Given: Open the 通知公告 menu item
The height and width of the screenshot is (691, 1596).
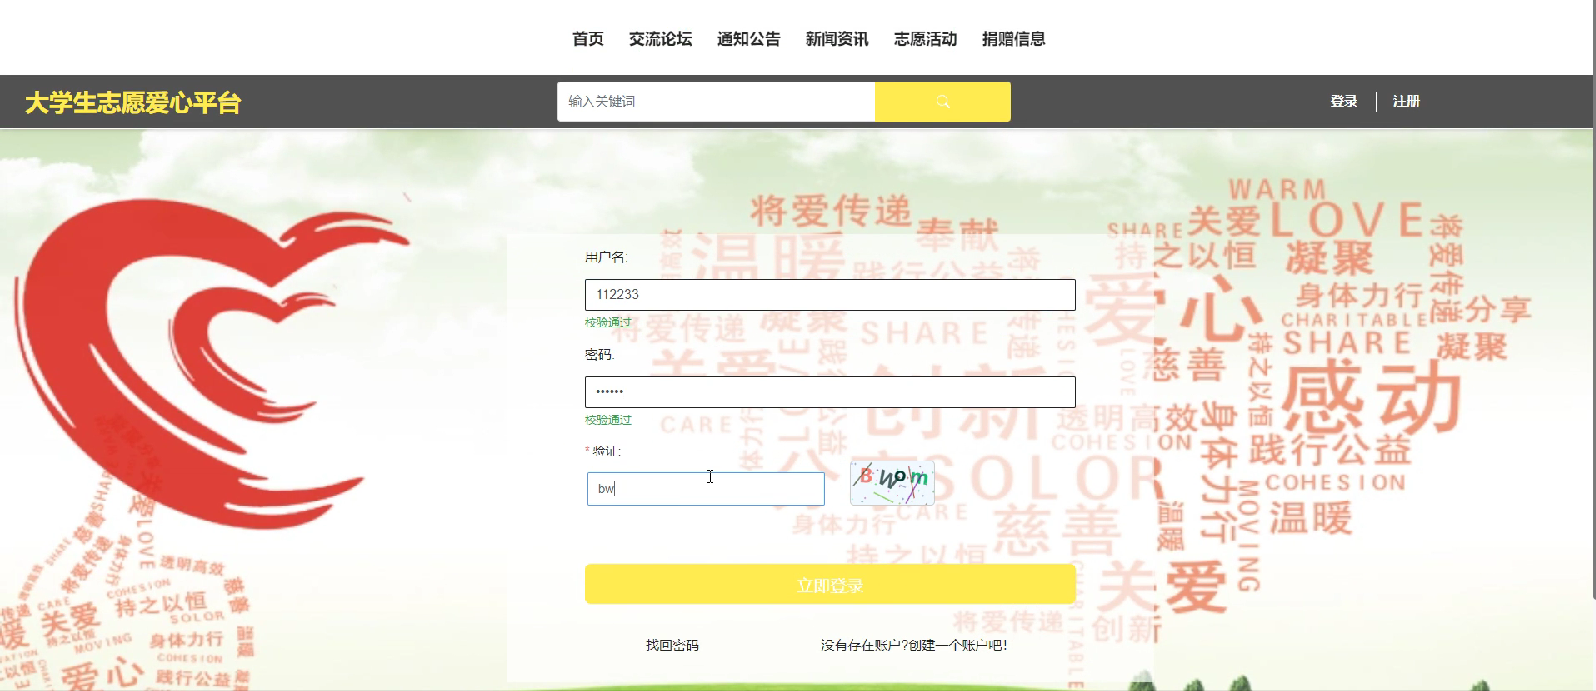Looking at the screenshot, I should (748, 39).
